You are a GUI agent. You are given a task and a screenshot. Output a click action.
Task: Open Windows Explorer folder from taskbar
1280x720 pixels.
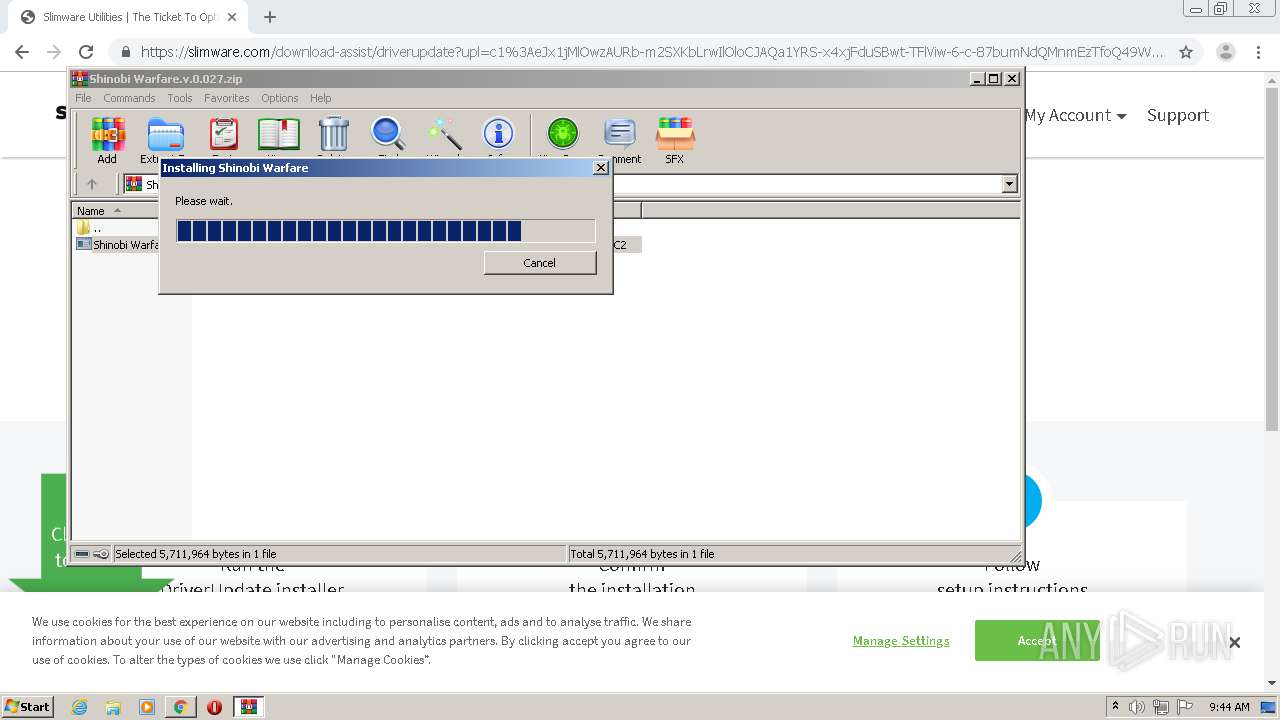[x=113, y=707]
